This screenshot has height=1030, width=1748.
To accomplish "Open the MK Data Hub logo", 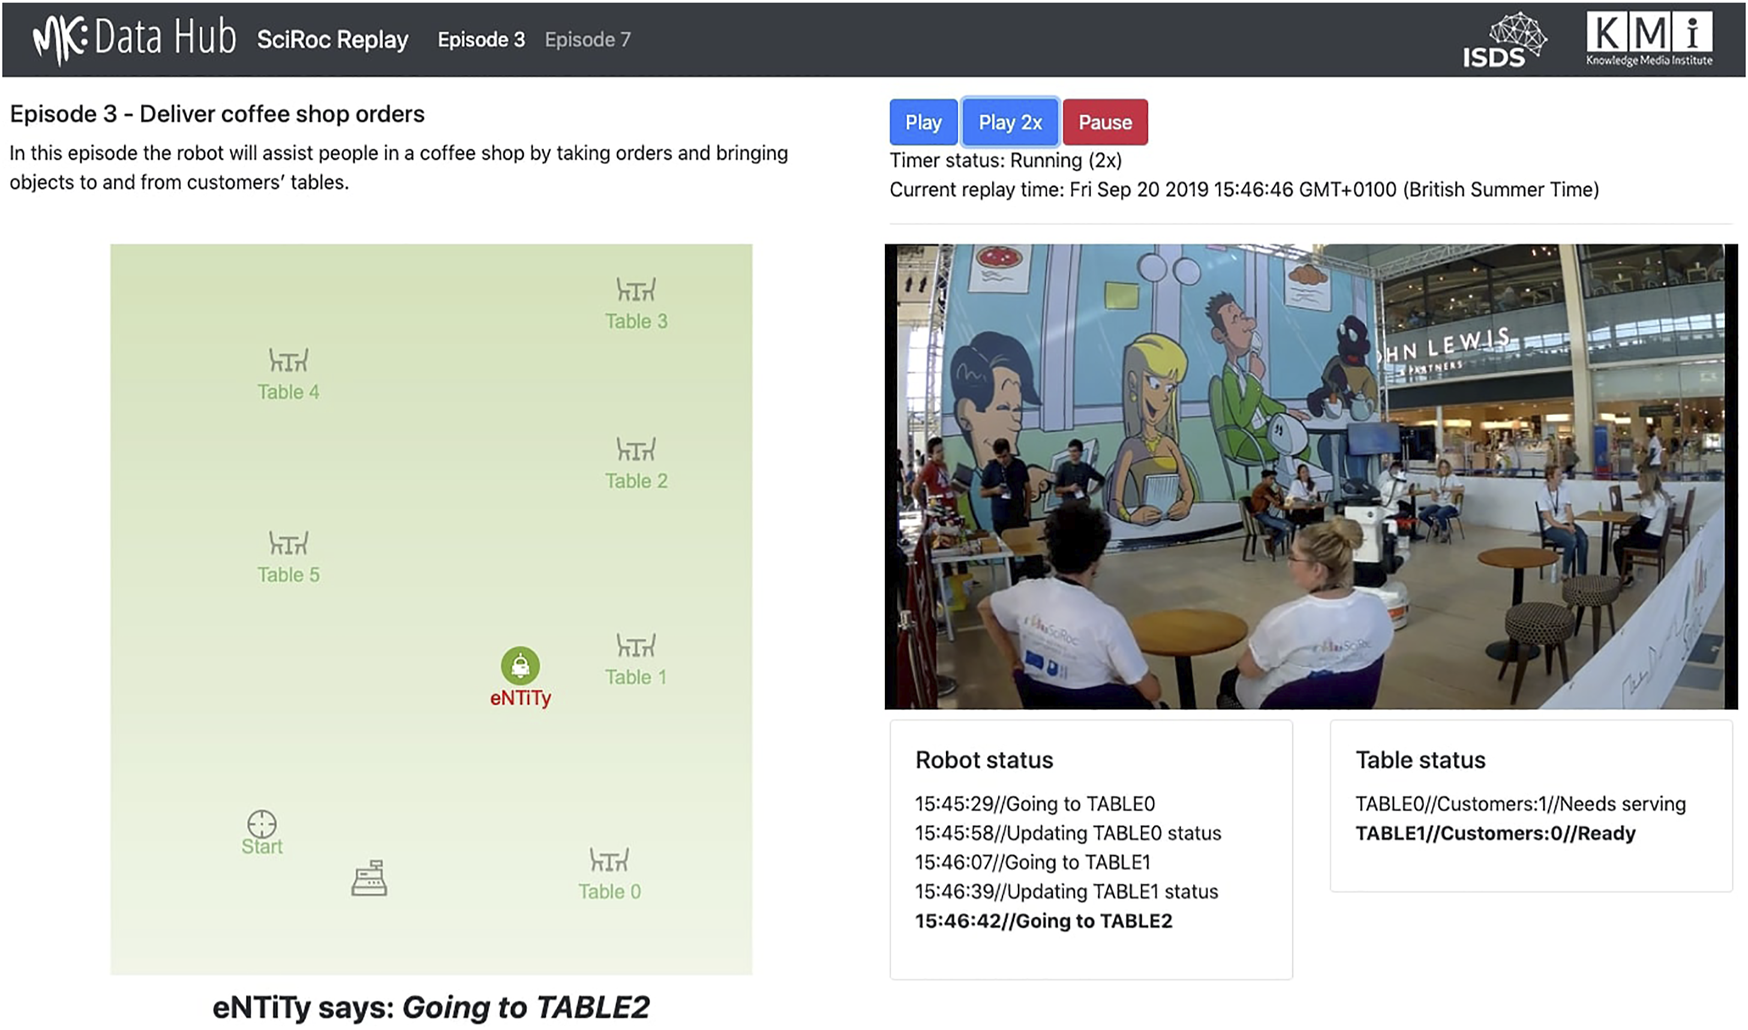I will coord(134,39).
